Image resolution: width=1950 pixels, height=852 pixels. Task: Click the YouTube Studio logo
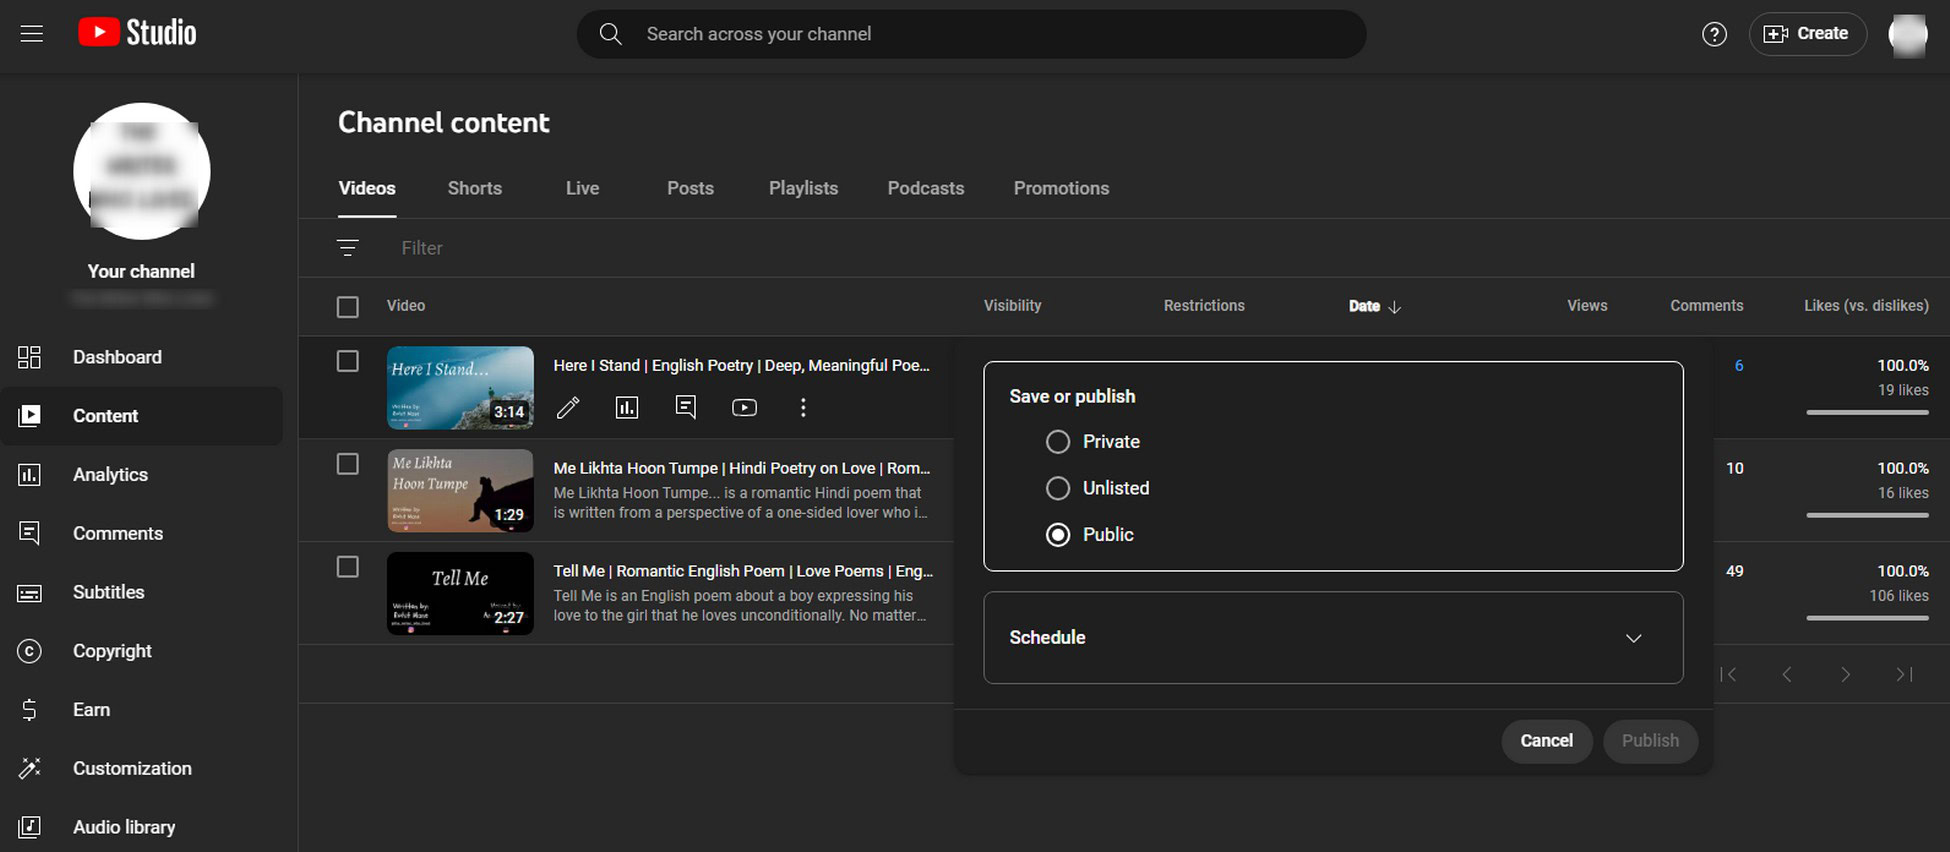tap(137, 33)
